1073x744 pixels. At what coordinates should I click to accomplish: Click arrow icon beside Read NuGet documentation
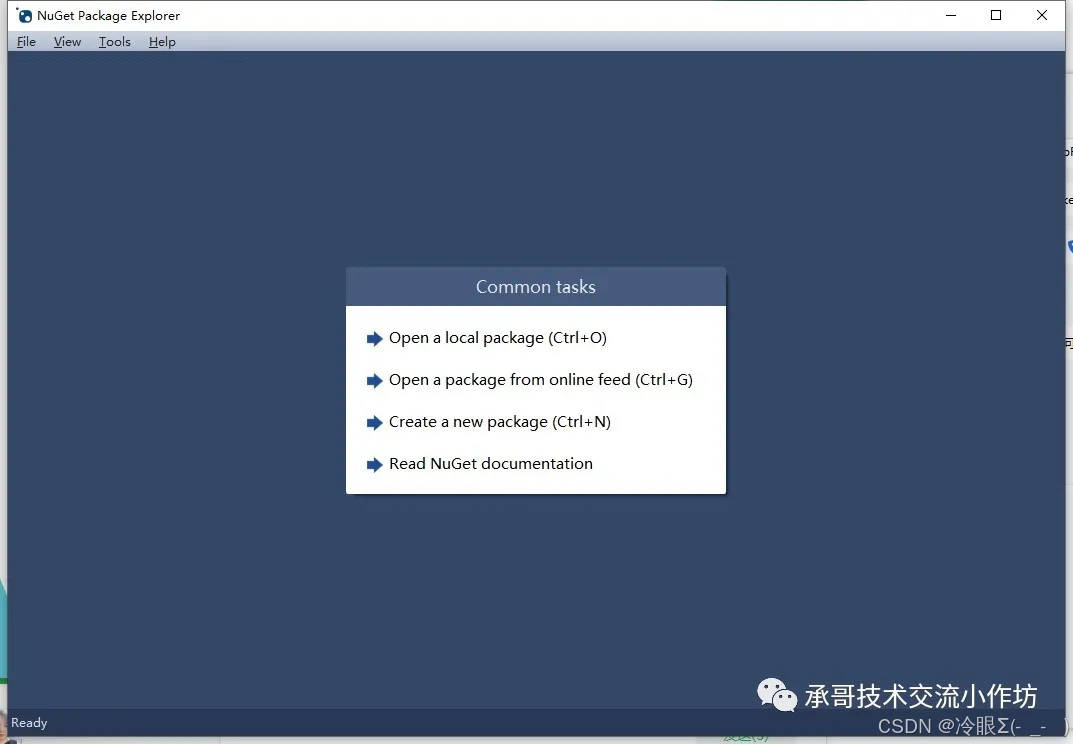click(x=374, y=465)
